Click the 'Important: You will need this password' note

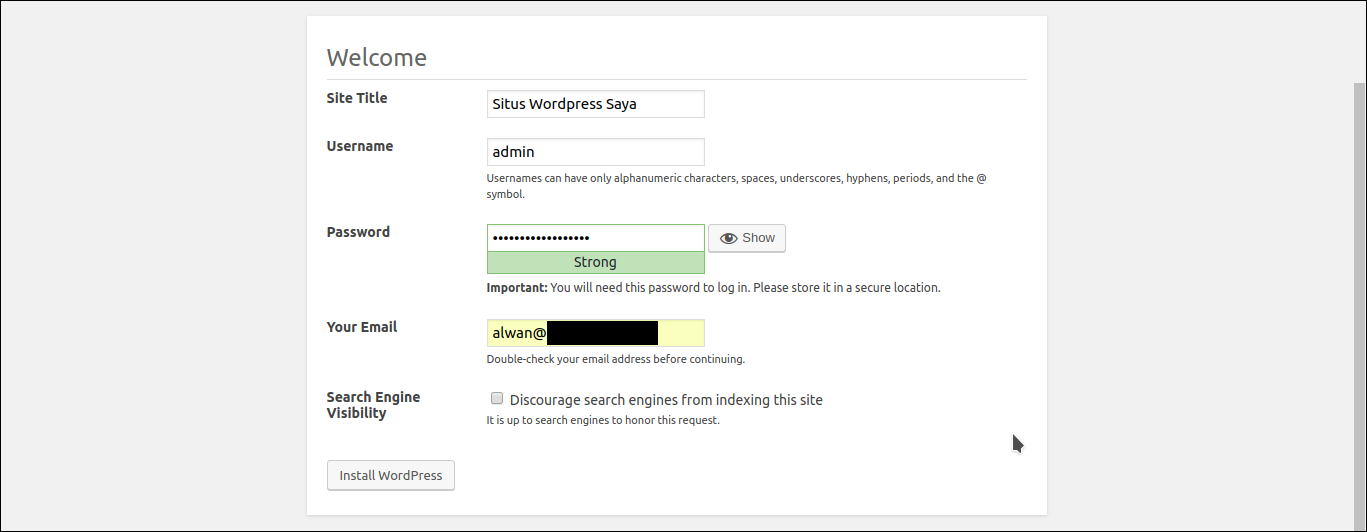(x=714, y=287)
